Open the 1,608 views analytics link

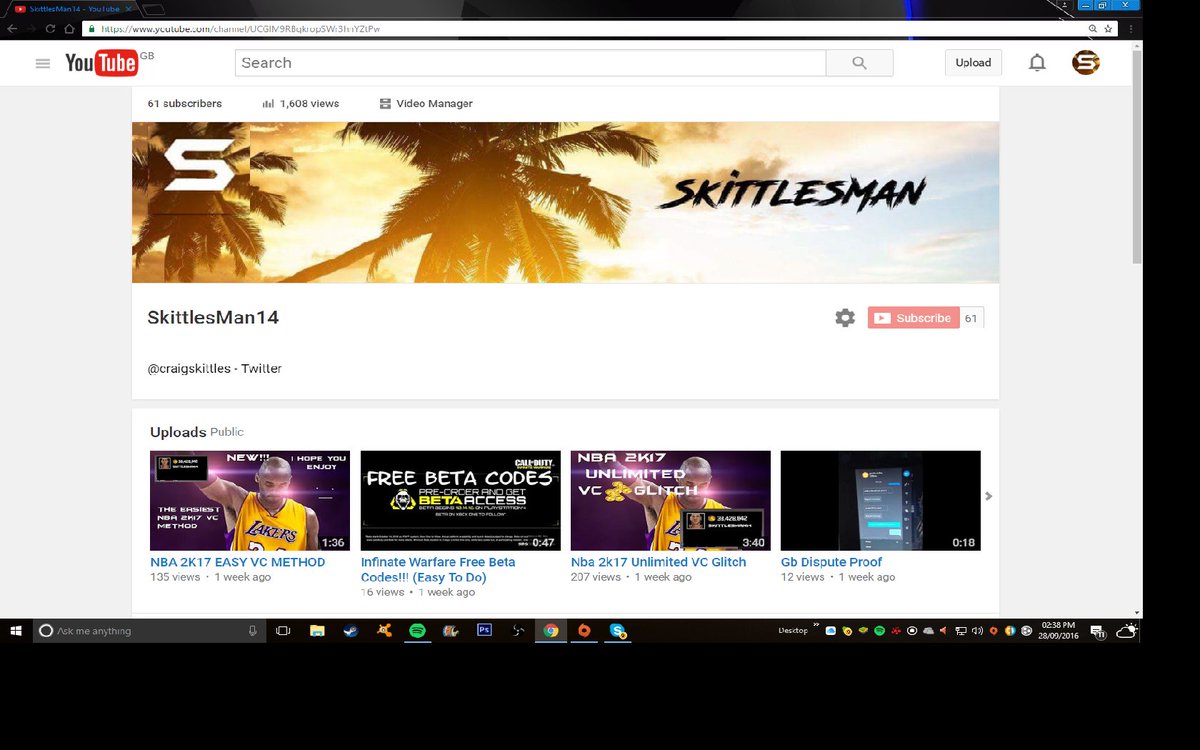click(x=301, y=104)
